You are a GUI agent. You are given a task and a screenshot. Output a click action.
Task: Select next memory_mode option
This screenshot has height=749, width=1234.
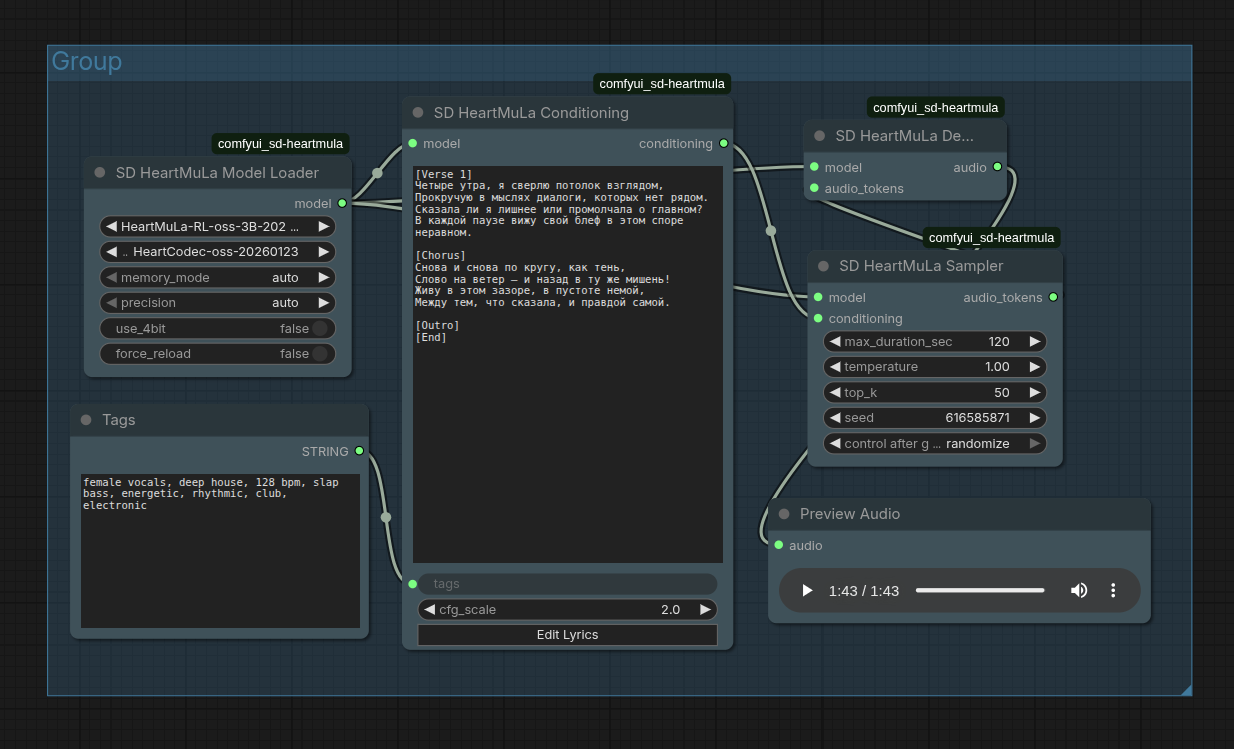point(324,277)
